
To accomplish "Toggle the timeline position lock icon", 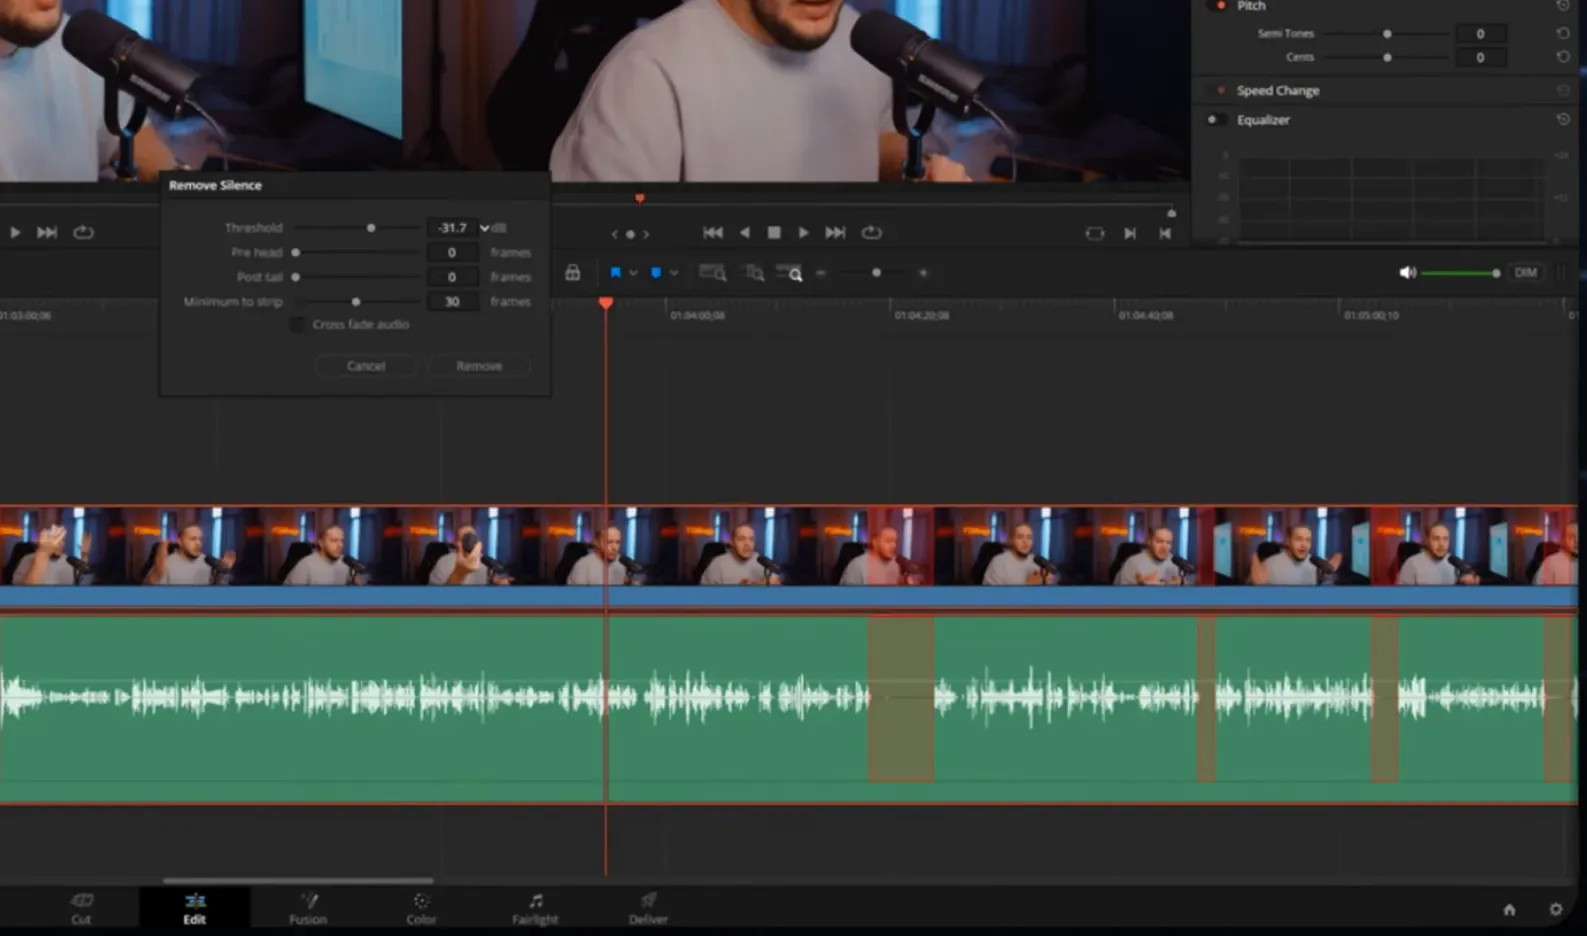I will click(x=573, y=273).
